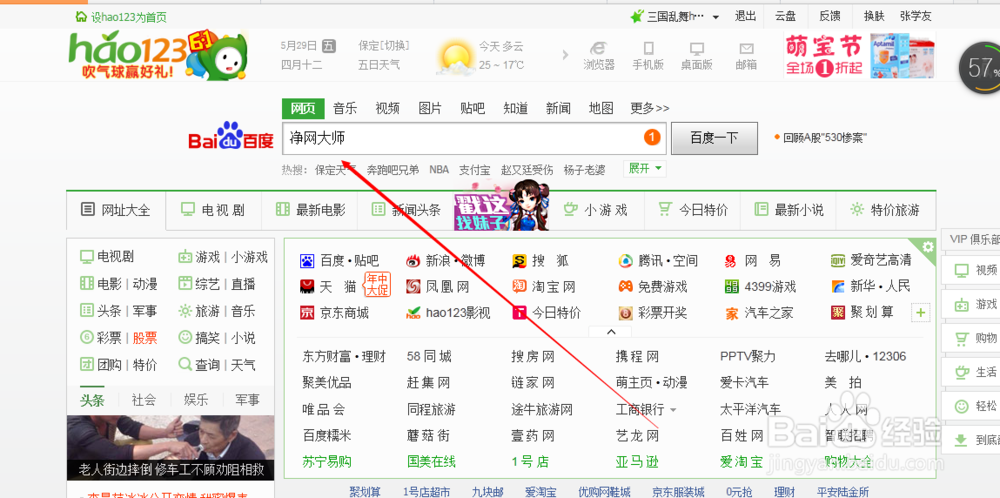Open 凤凰网 site link
The width and height of the screenshot is (1000, 498).
pyautogui.click(x=438, y=286)
